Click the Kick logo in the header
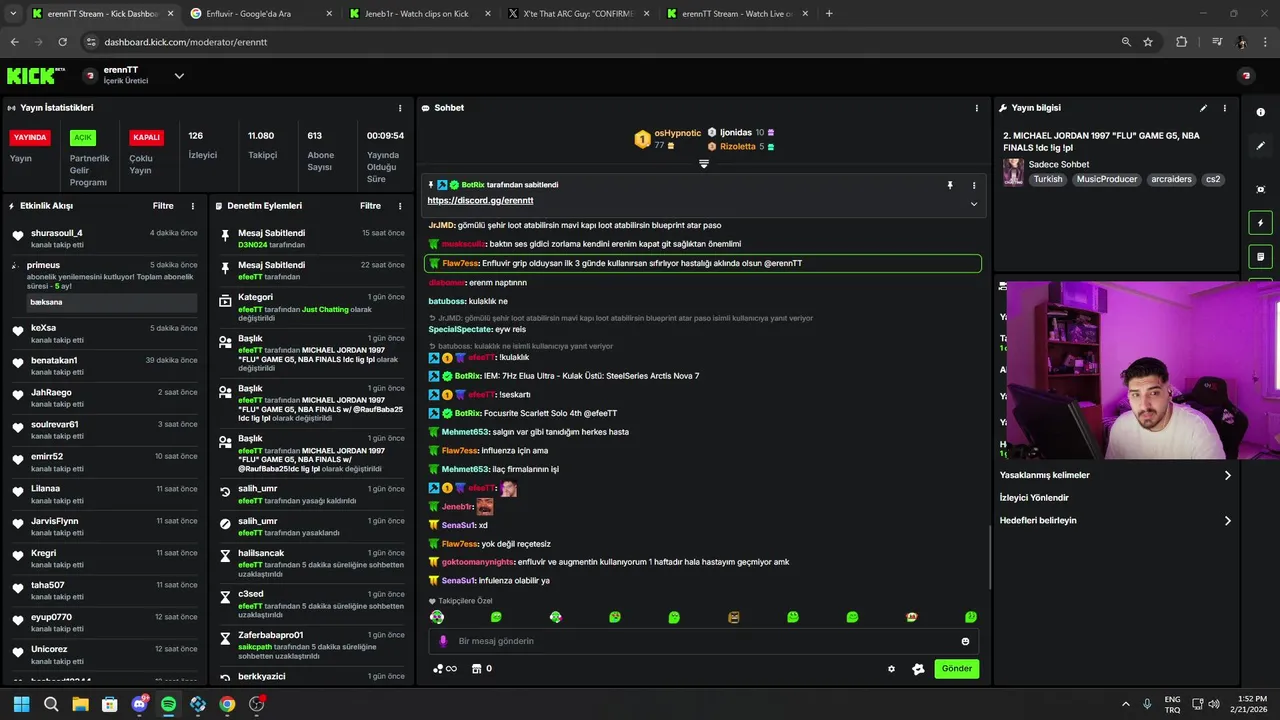 36,76
